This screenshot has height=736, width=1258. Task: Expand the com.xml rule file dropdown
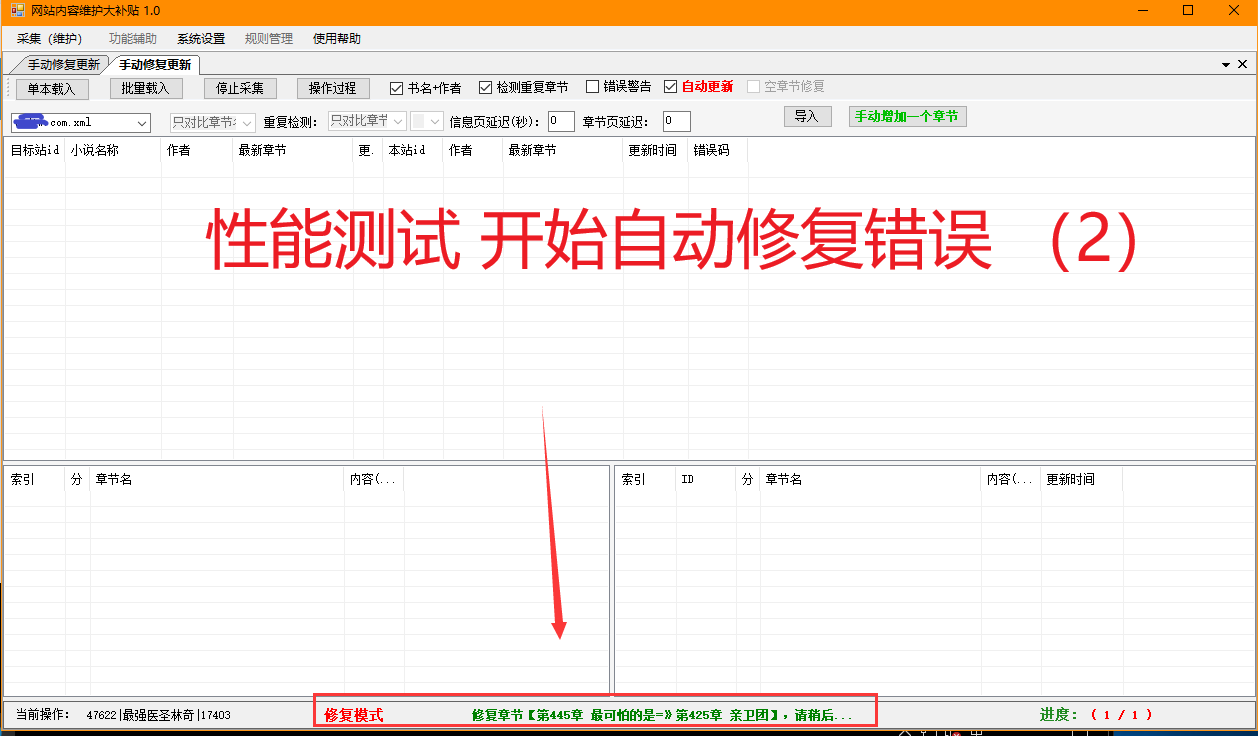click(x=141, y=123)
